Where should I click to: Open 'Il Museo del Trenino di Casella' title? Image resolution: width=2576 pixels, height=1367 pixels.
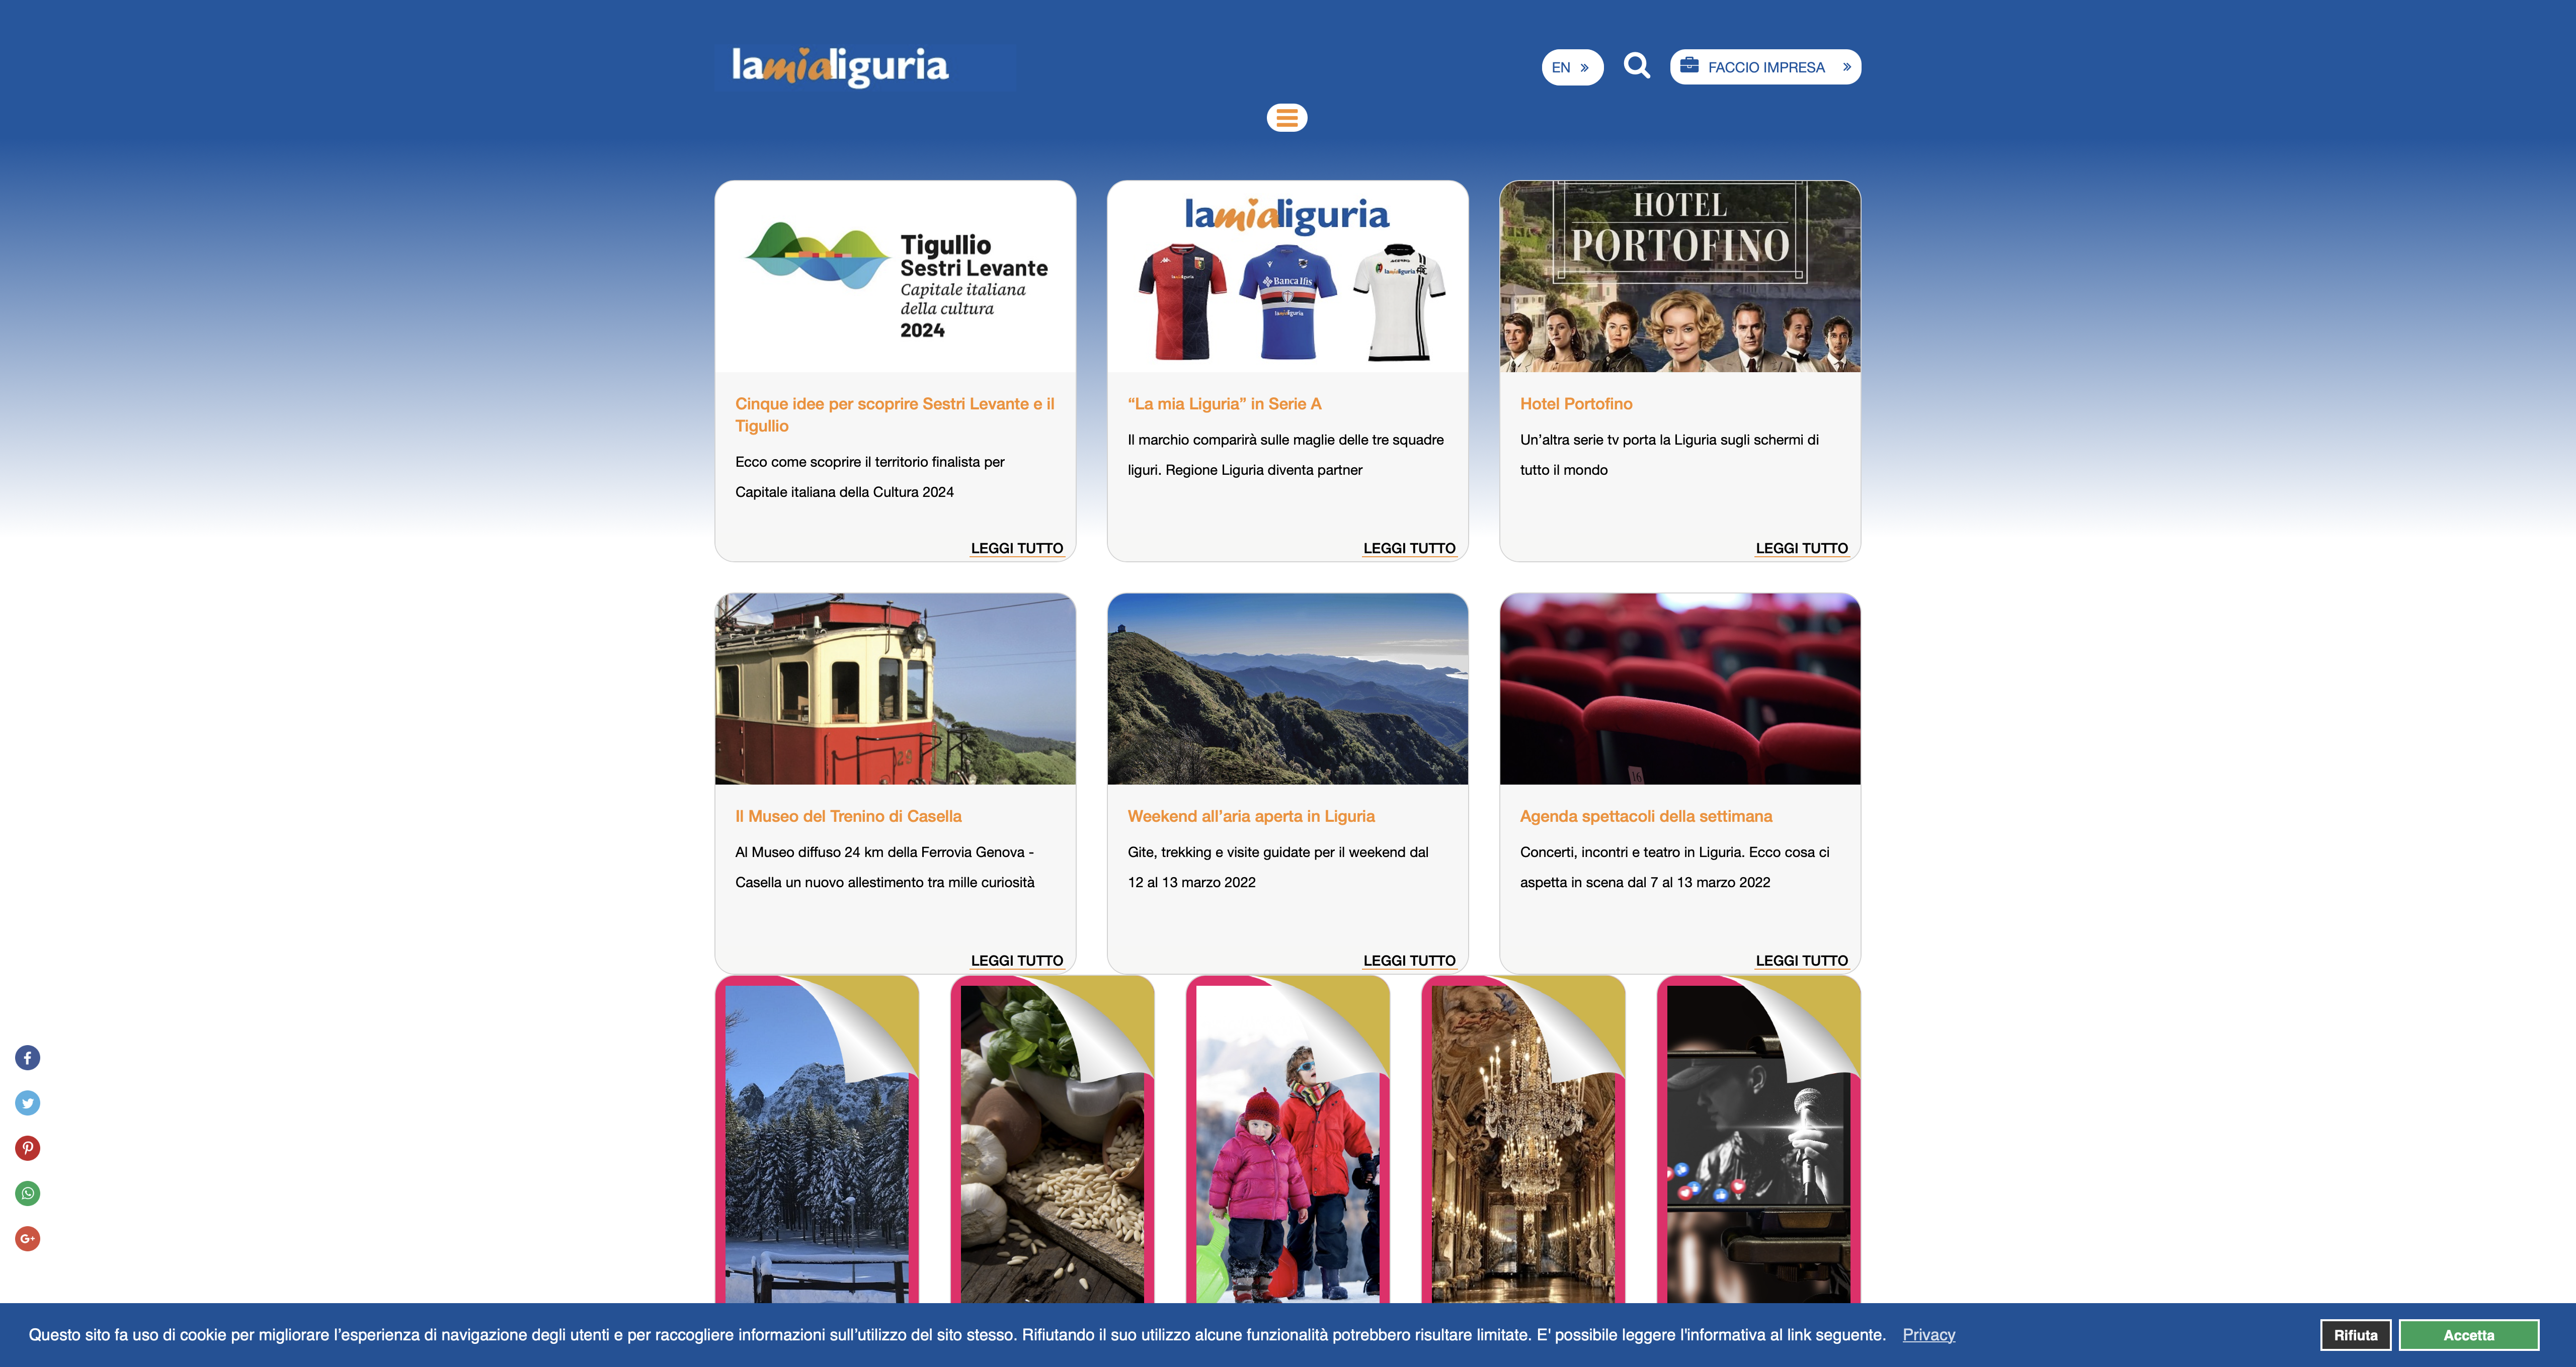point(848,816)
